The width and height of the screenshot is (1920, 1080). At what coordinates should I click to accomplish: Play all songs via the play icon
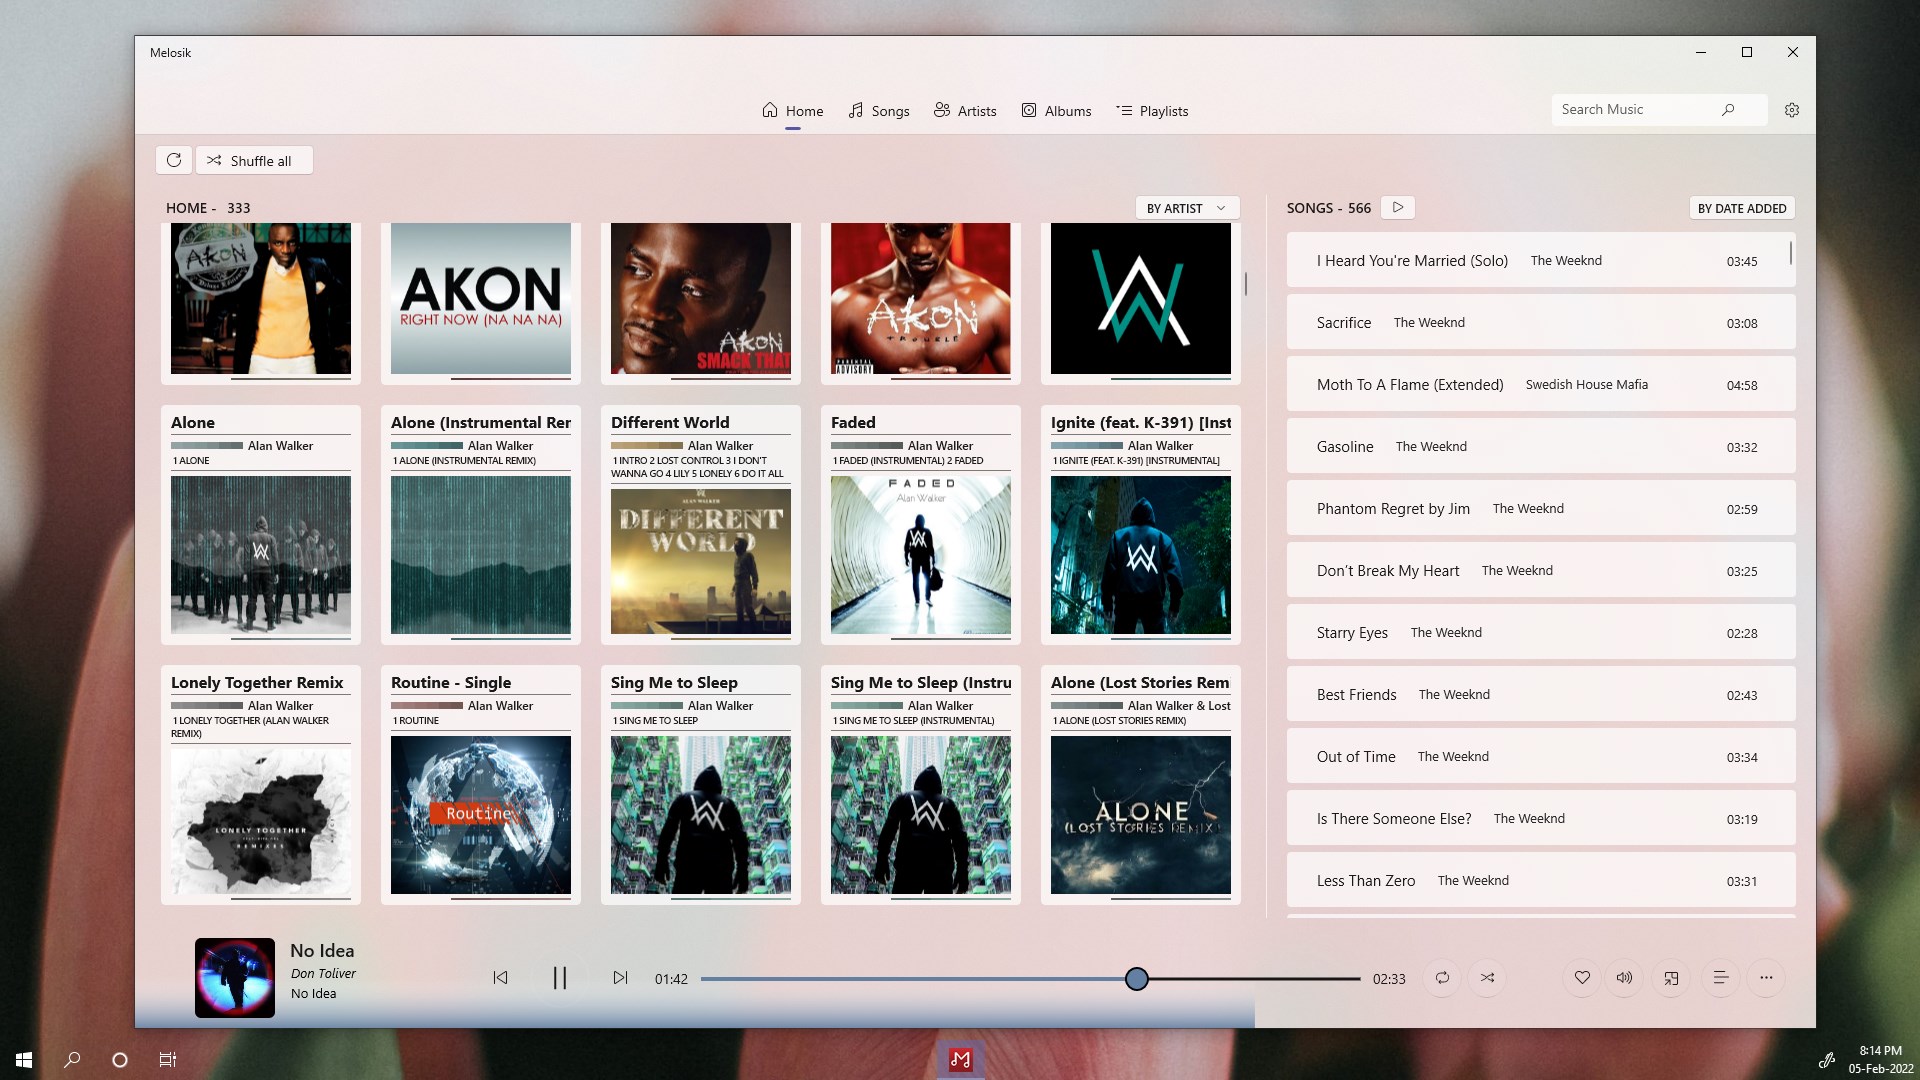click(x=1398, y=207)
